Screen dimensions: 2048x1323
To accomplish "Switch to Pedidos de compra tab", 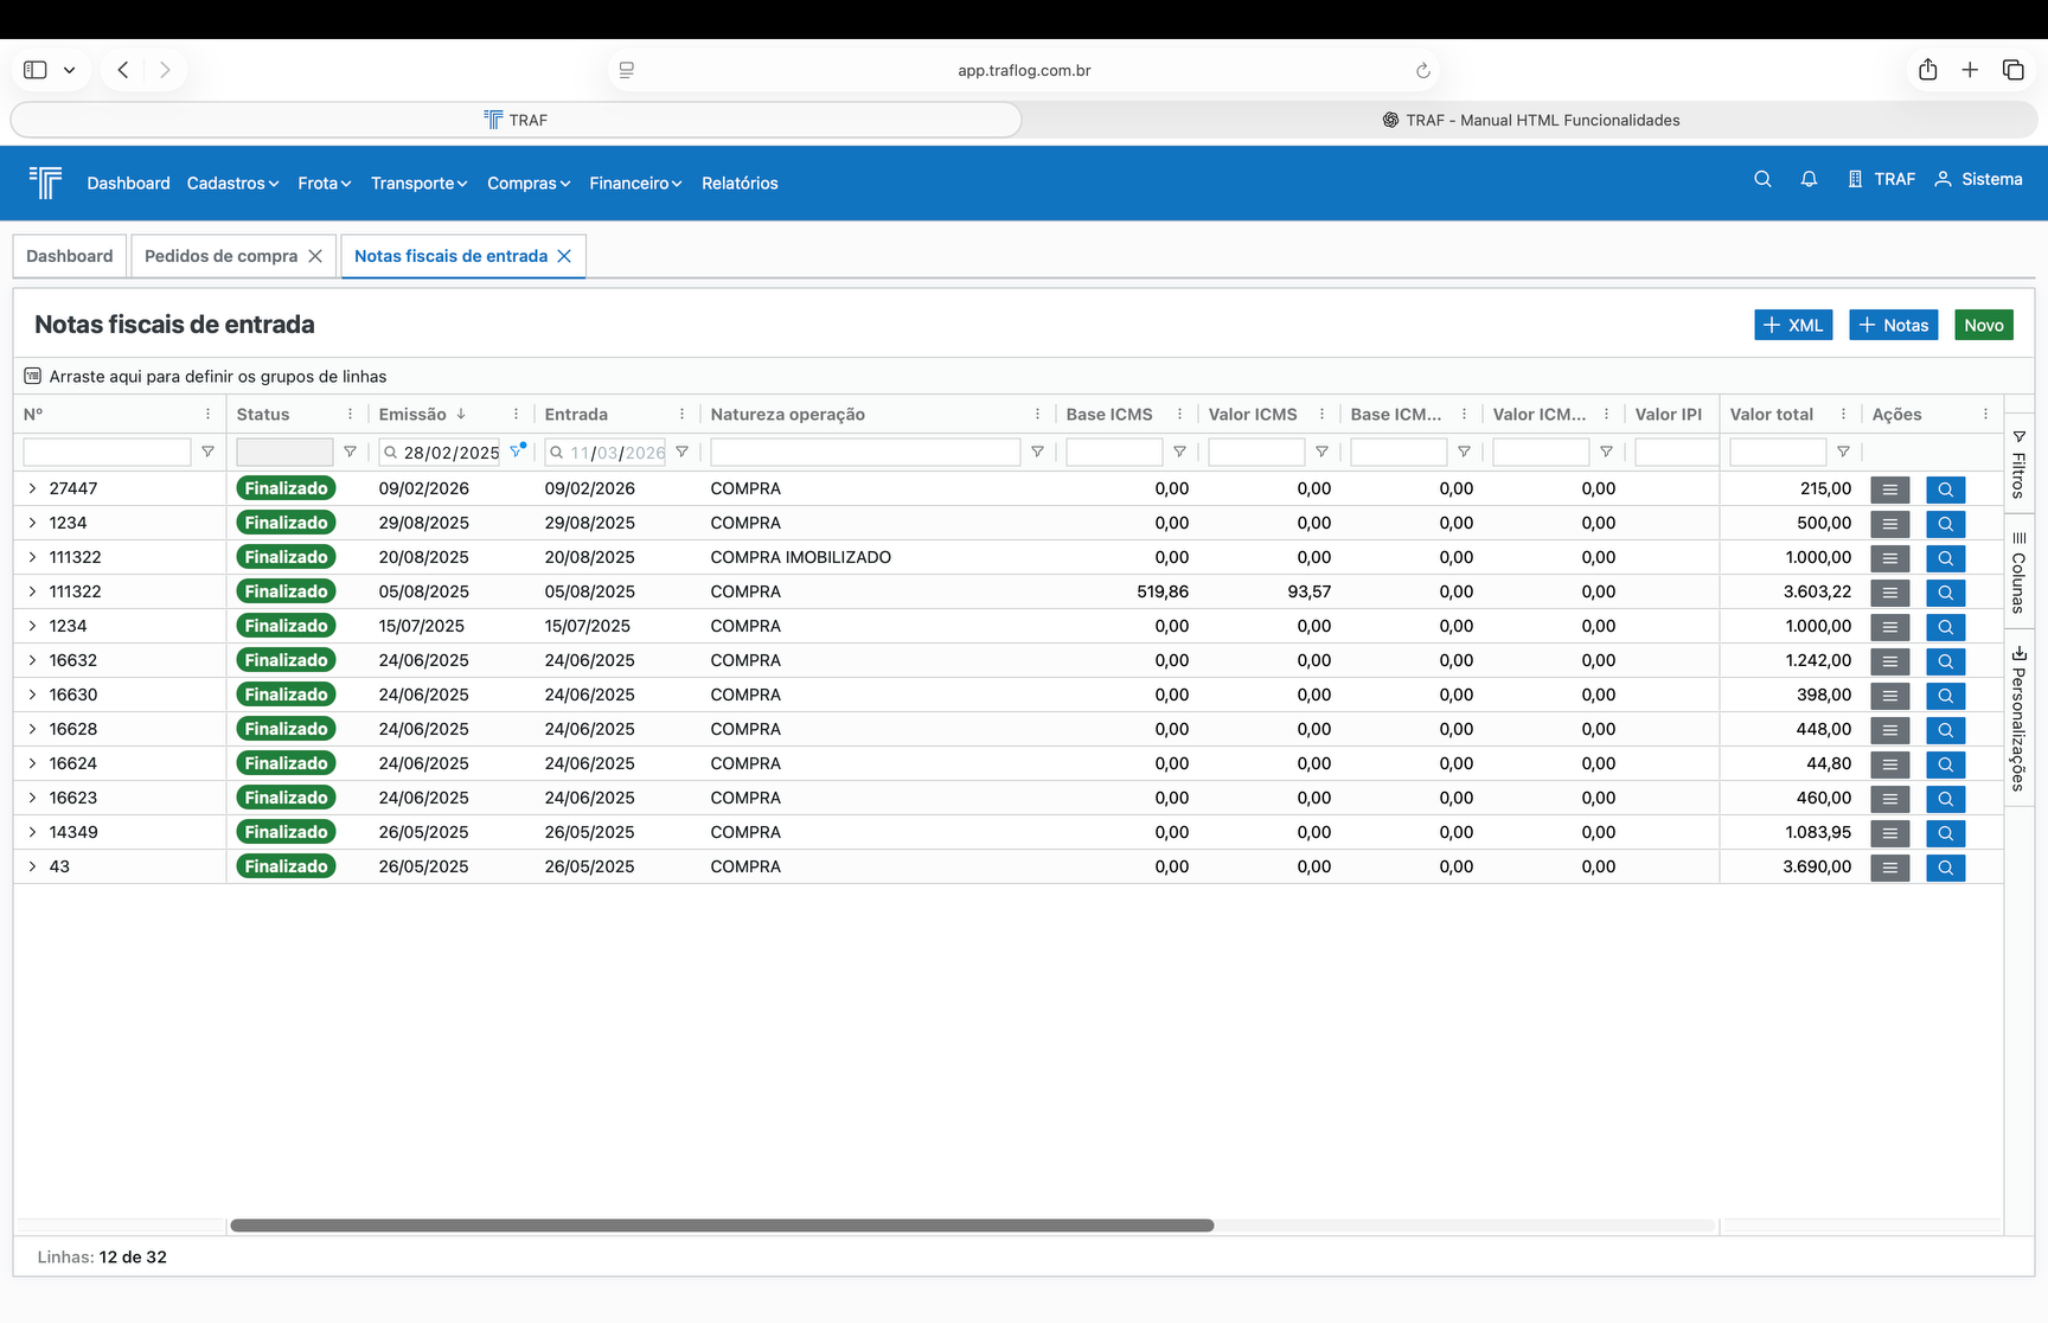I will tap(221, 256).
